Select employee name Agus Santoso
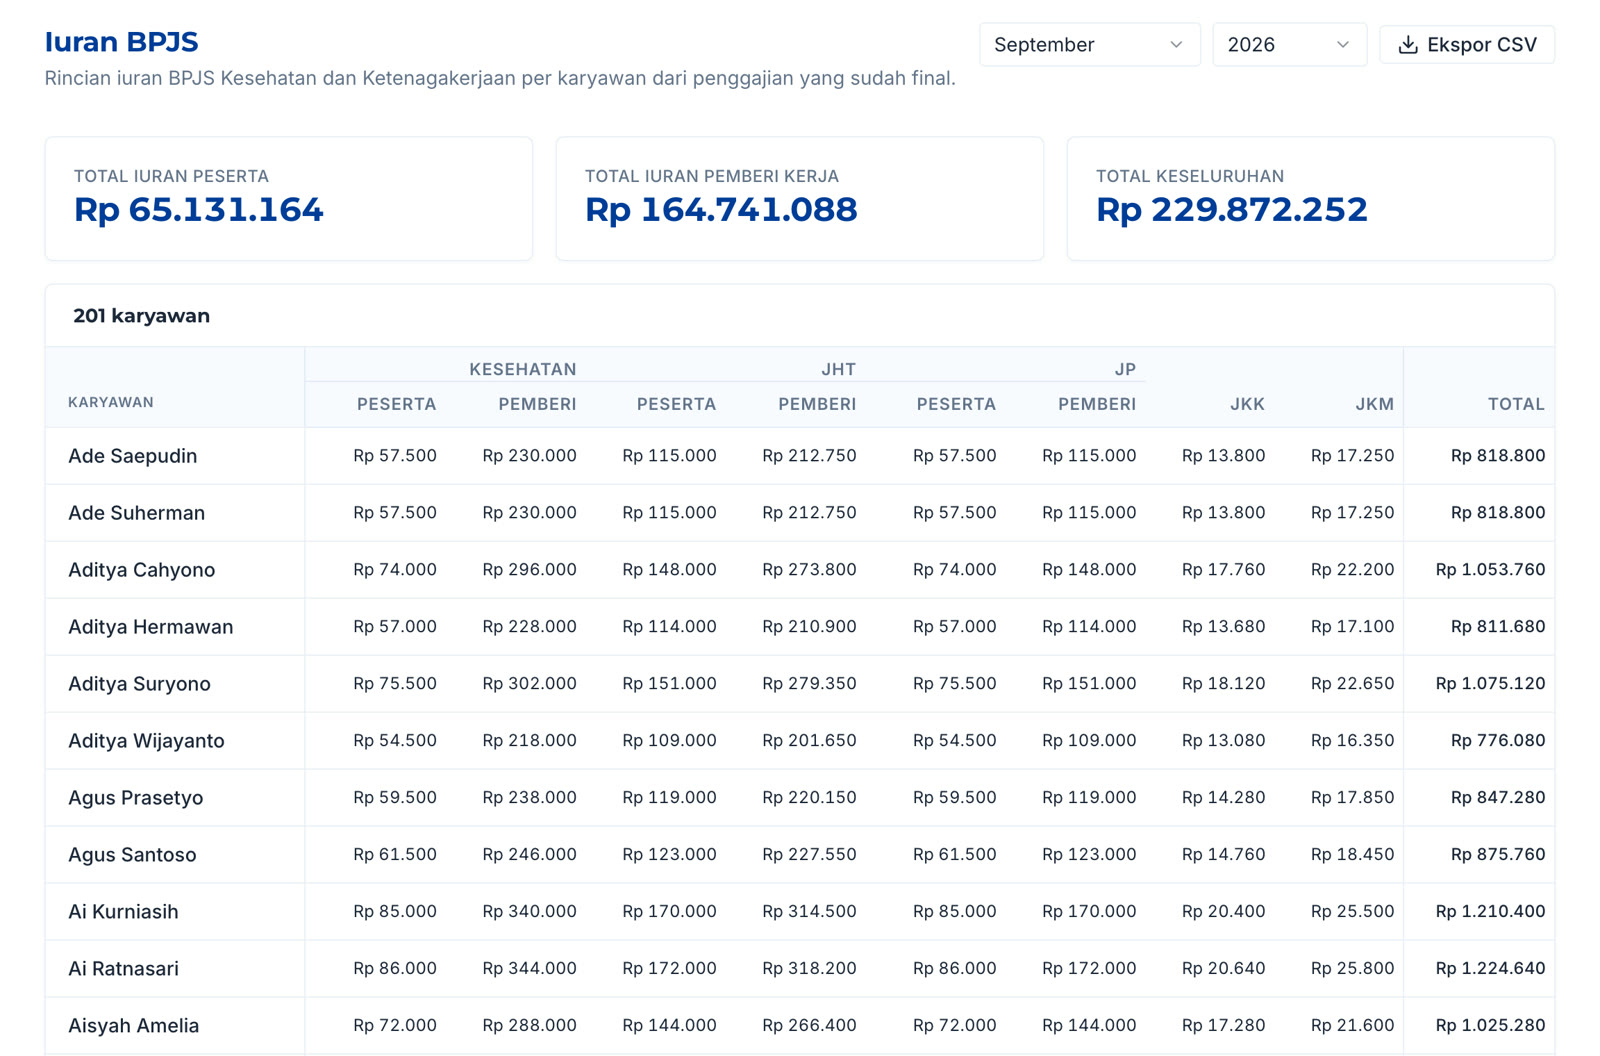Screen dimensions: 1600x1056 tap(132, 855)
